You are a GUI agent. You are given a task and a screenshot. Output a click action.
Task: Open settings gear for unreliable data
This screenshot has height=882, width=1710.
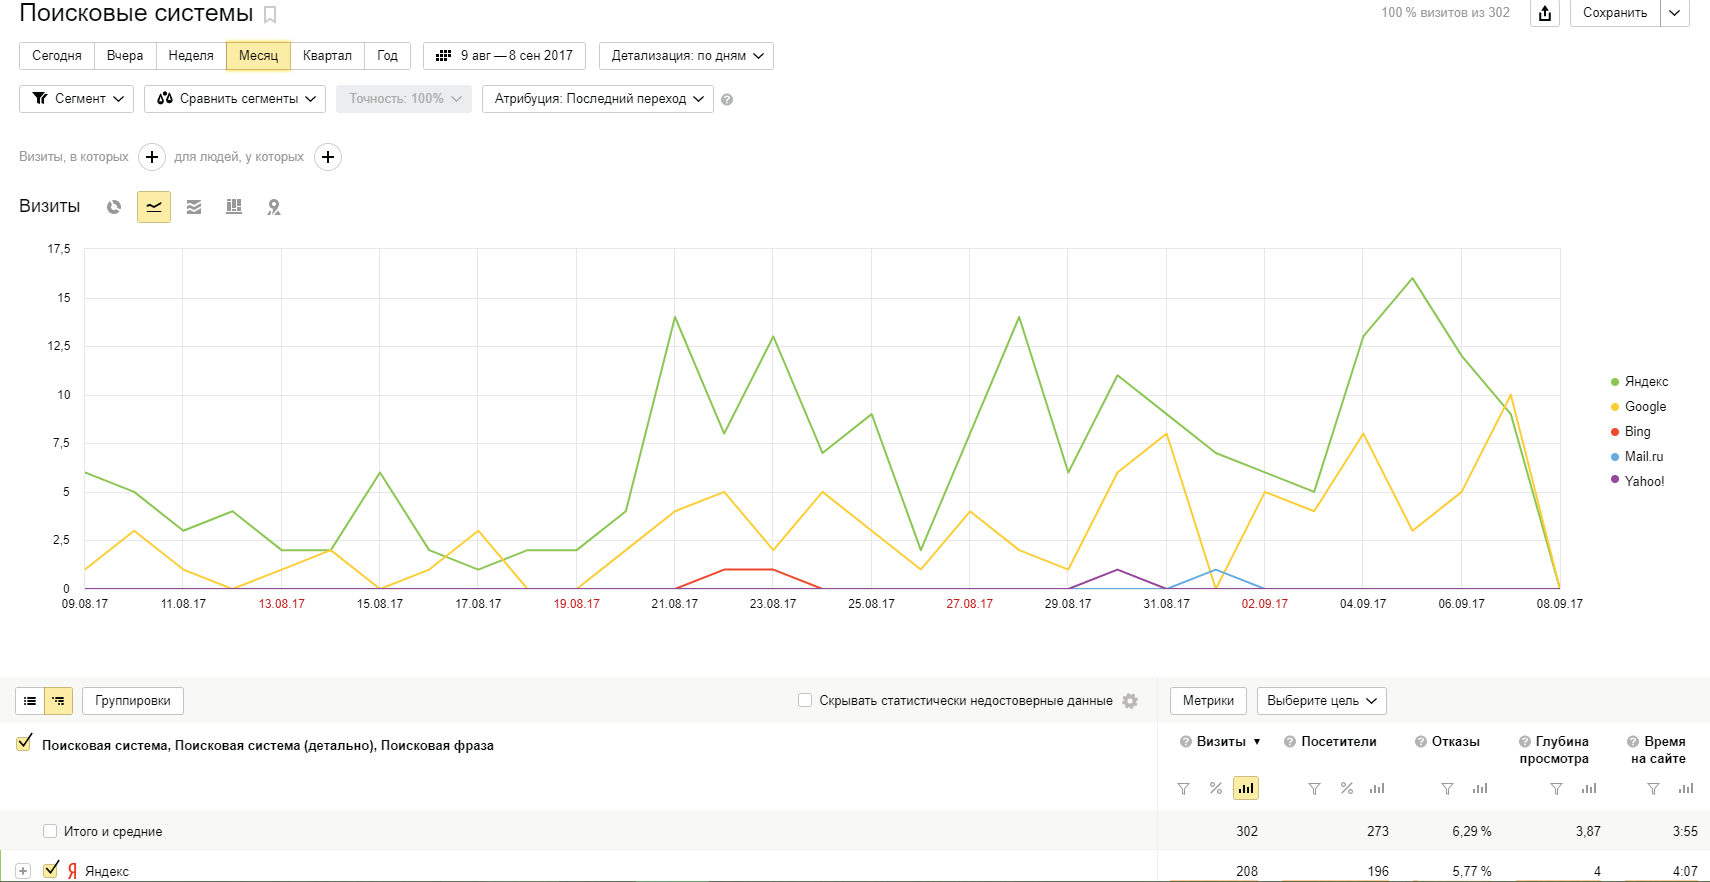click(1130, 701)
